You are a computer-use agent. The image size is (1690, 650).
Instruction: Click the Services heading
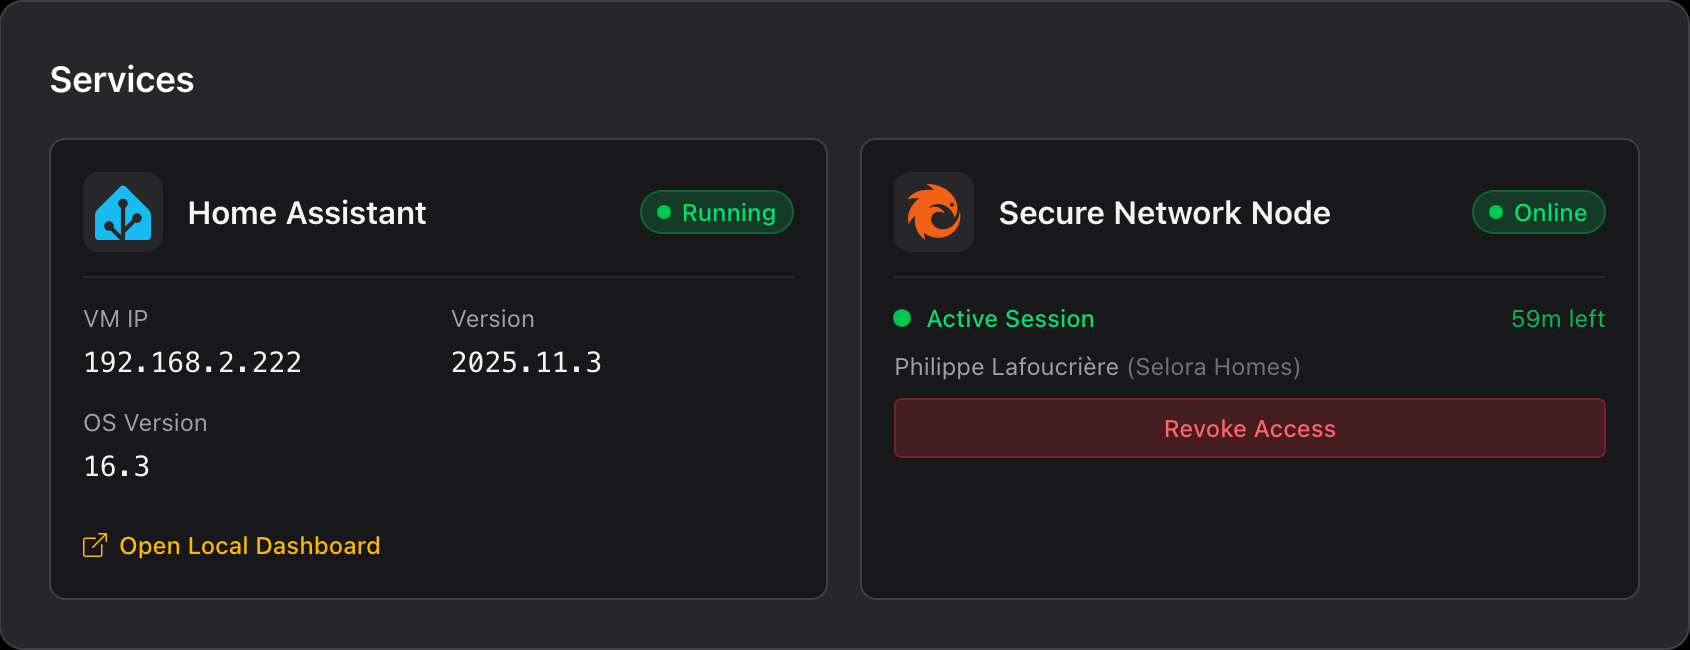122,80
